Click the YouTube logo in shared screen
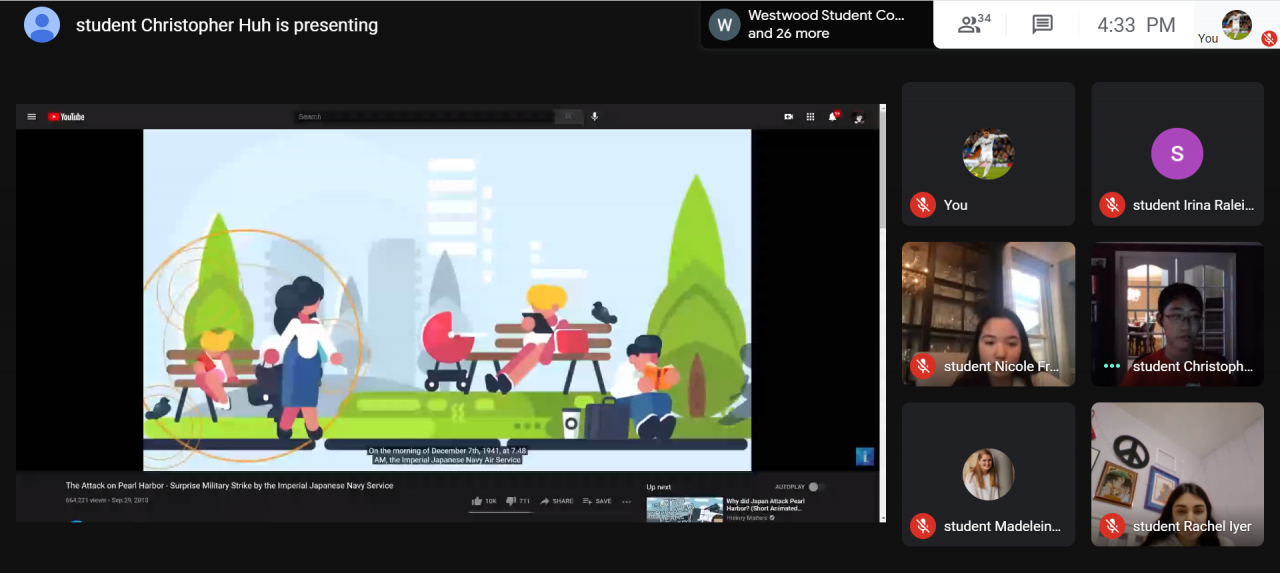 coord(66,117)
